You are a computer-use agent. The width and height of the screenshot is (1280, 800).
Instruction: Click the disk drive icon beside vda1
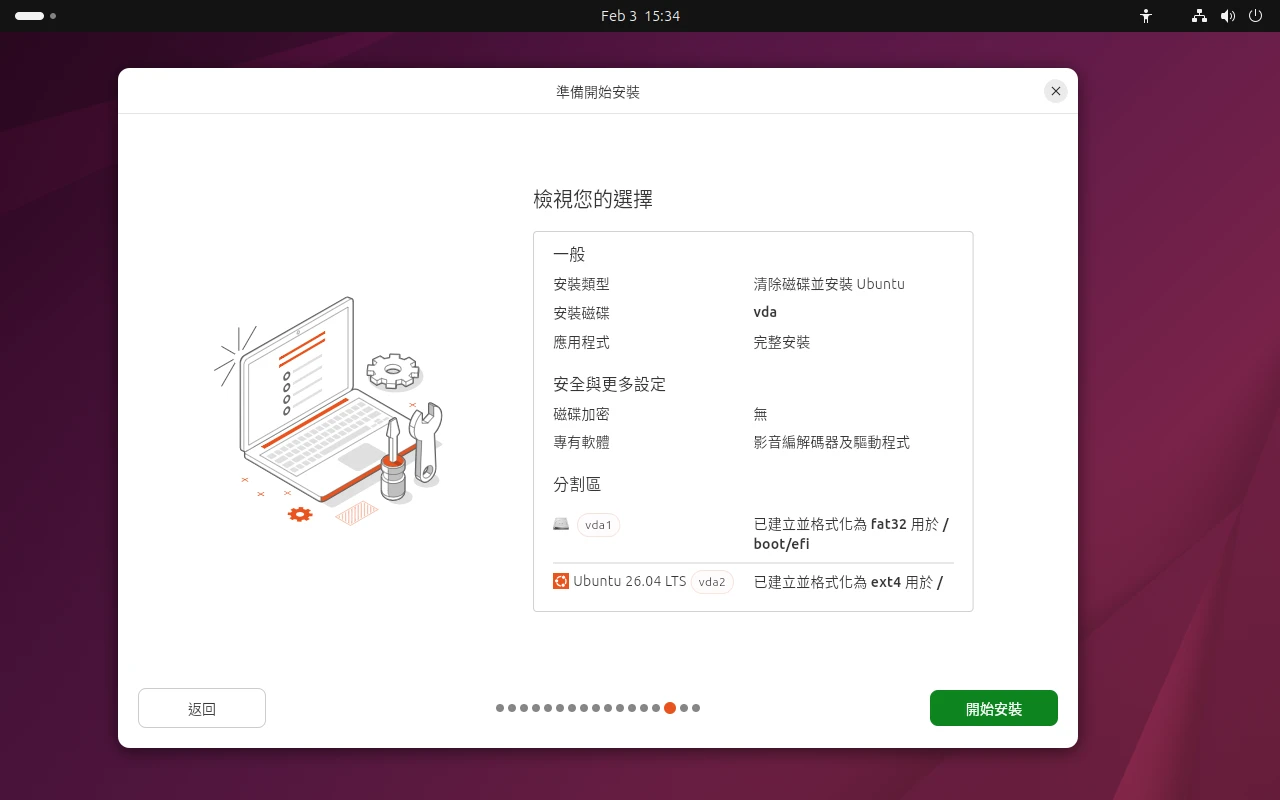[561, 524]
